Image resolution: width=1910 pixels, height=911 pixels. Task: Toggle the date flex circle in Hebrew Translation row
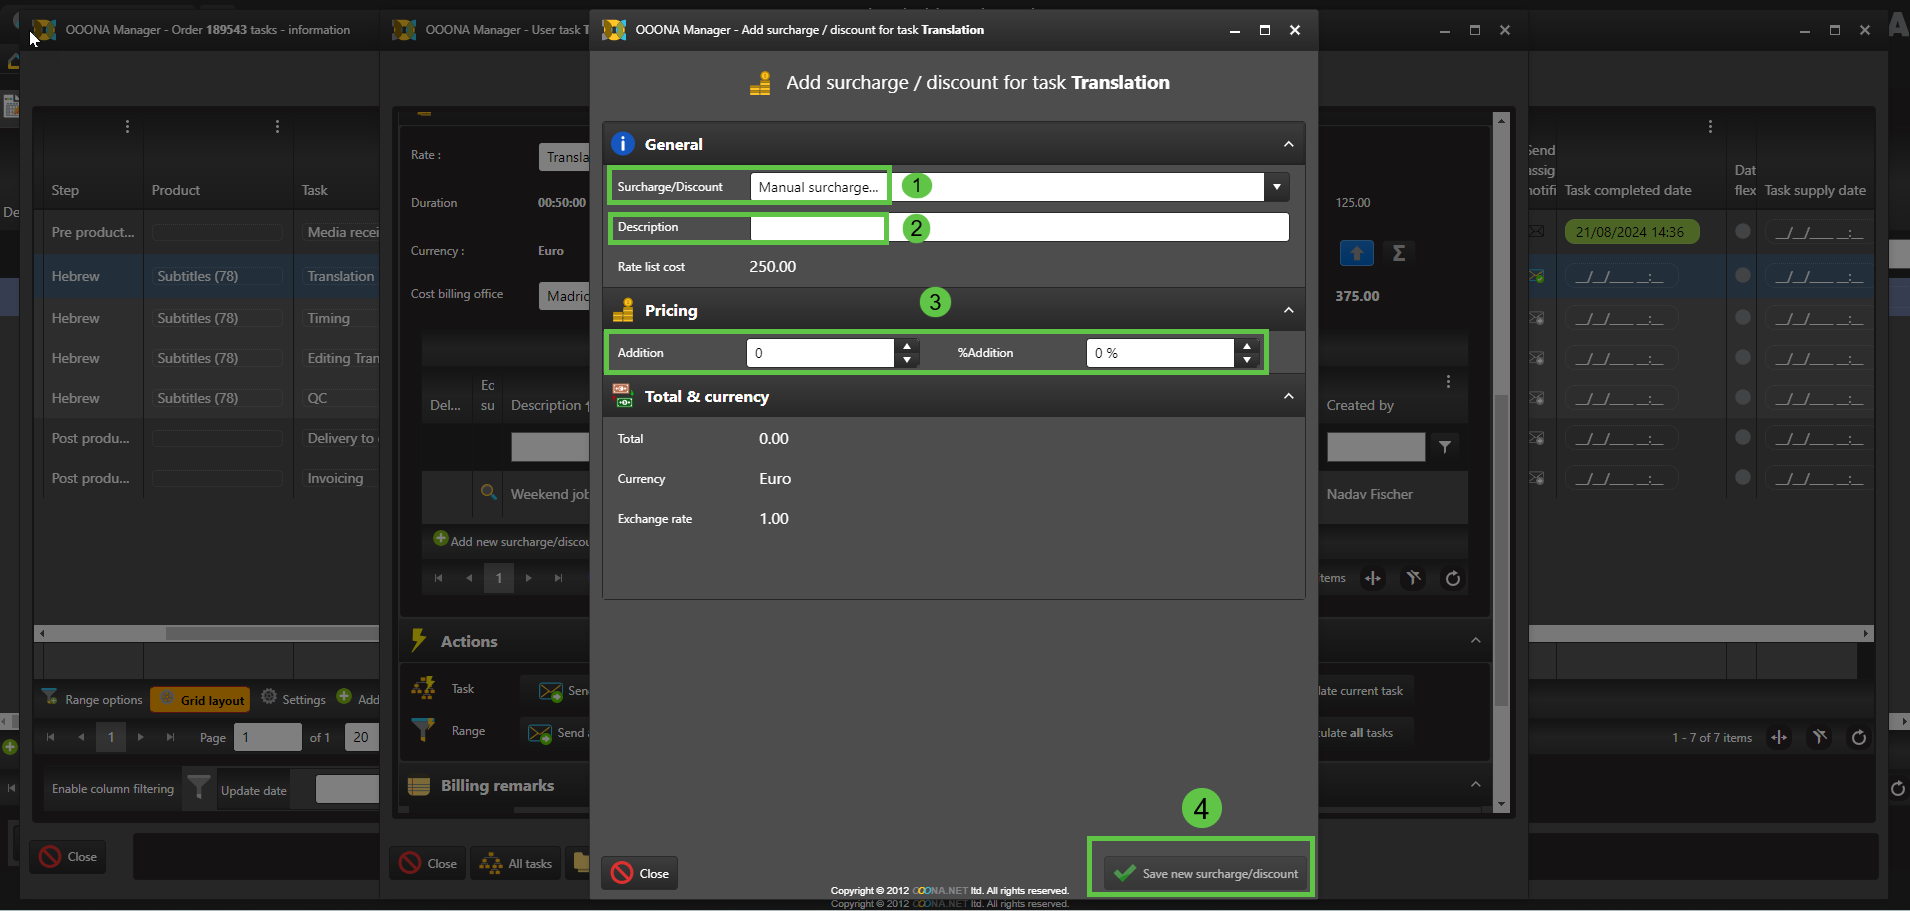click(x=1742, y=275)
